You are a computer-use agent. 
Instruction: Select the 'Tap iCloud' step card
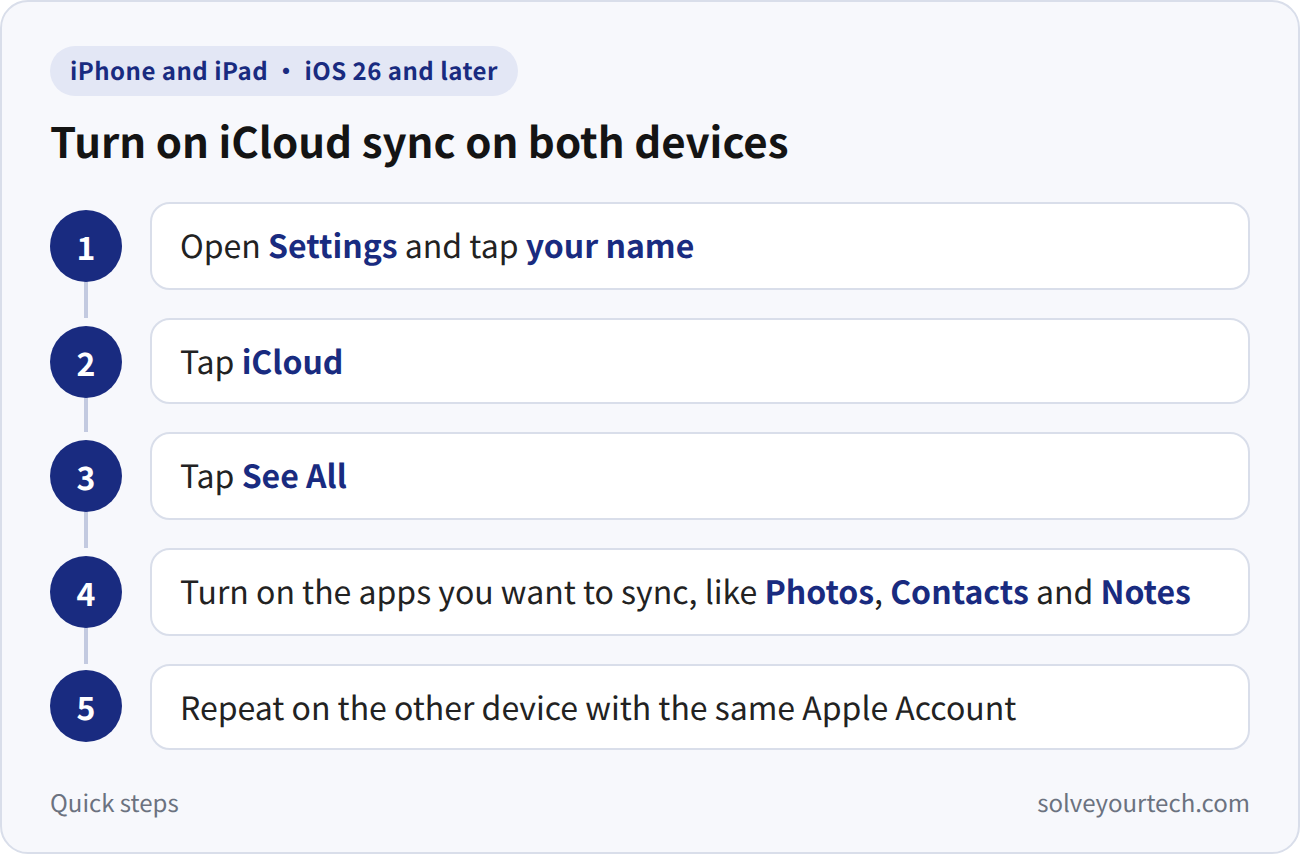click(700, 361)
